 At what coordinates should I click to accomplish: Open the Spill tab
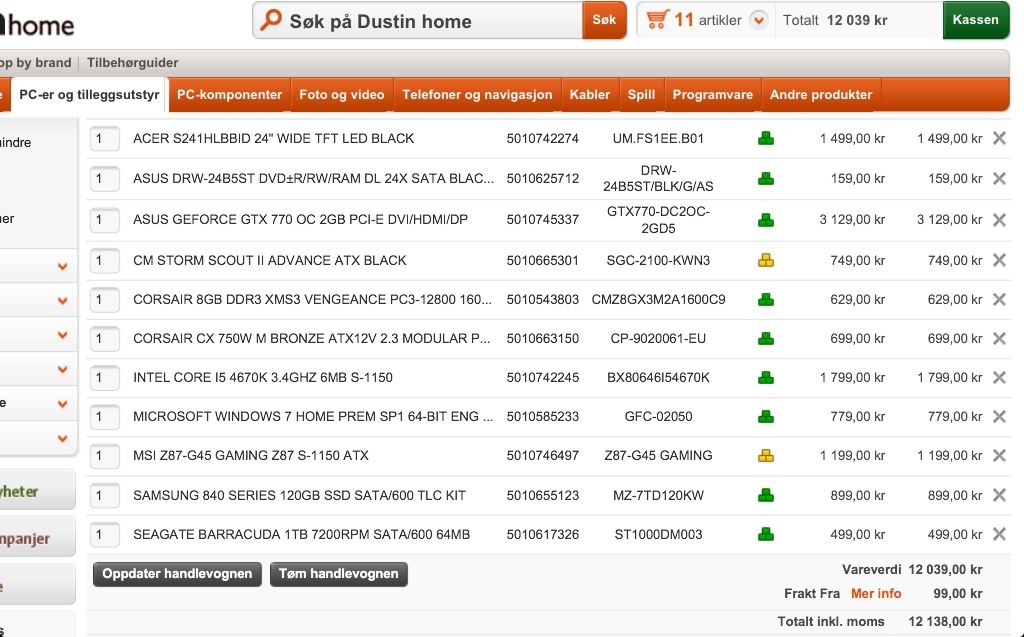coord(641,95)
